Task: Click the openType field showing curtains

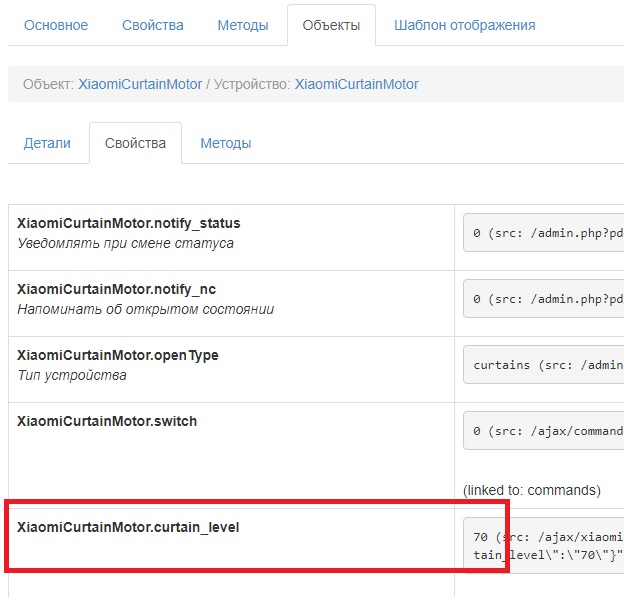Action: (545, 364)
